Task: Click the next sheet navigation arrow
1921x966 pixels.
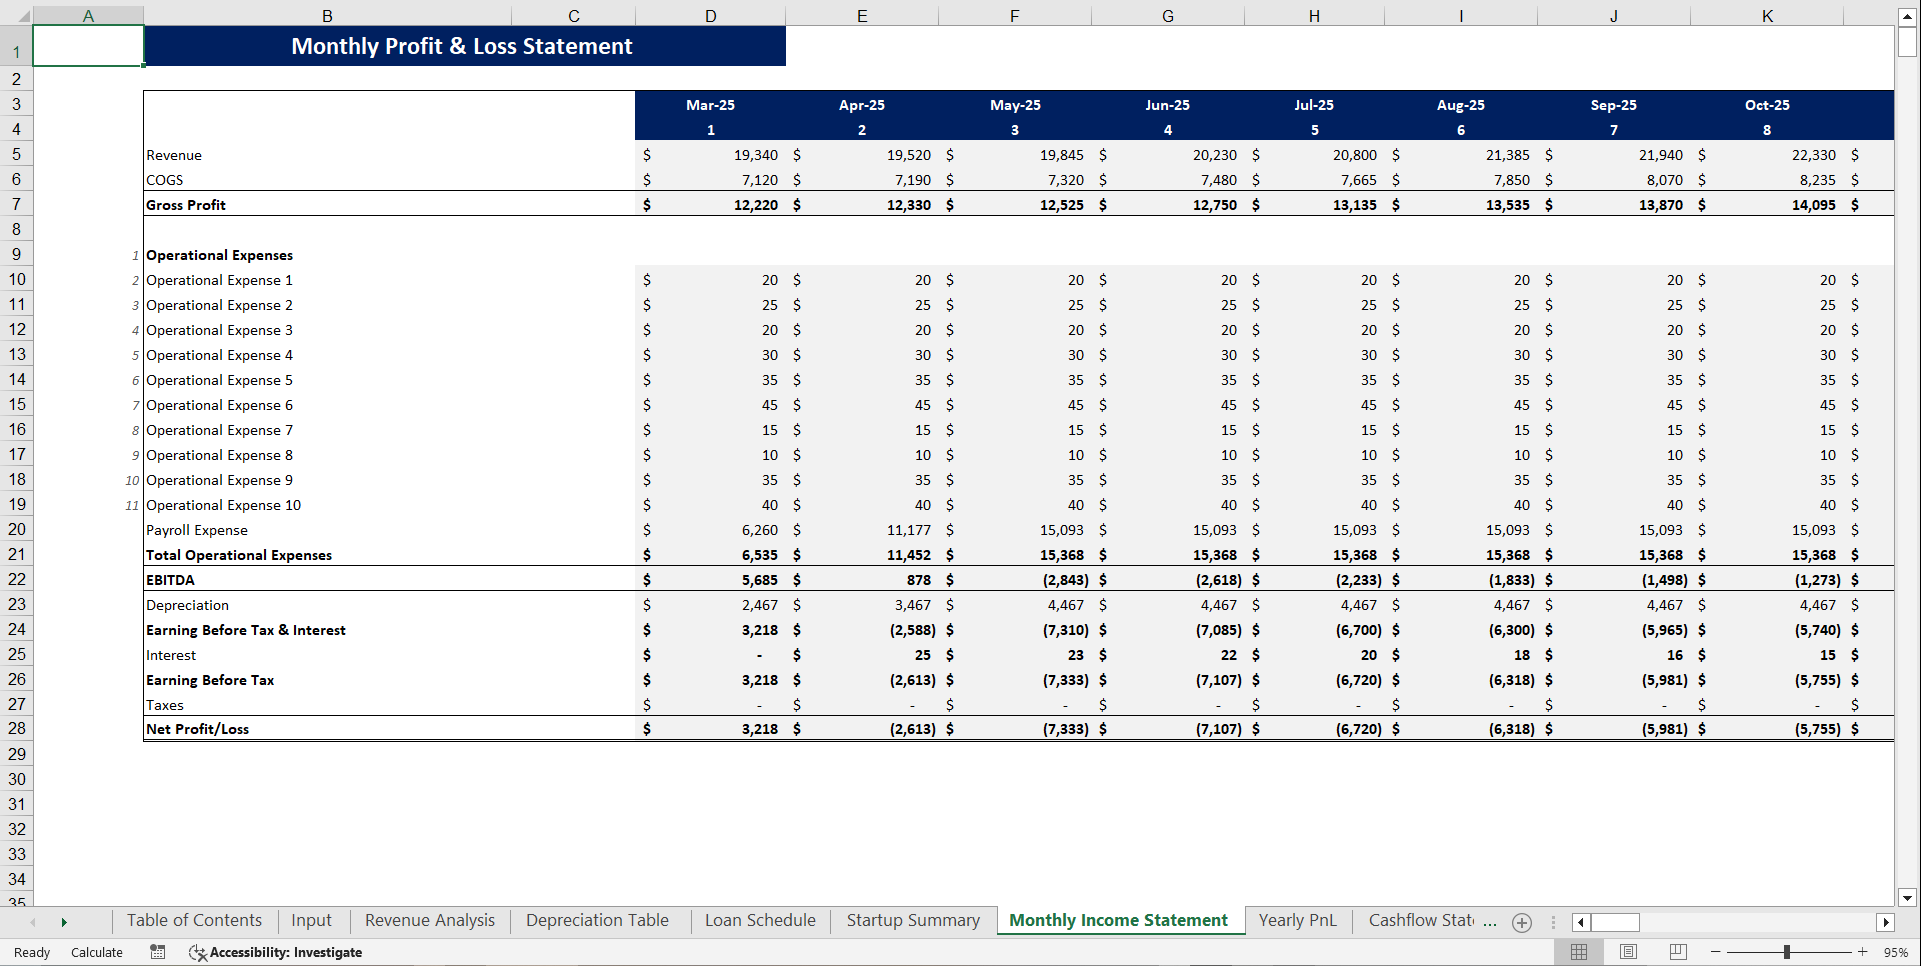Action: (64, 921)
